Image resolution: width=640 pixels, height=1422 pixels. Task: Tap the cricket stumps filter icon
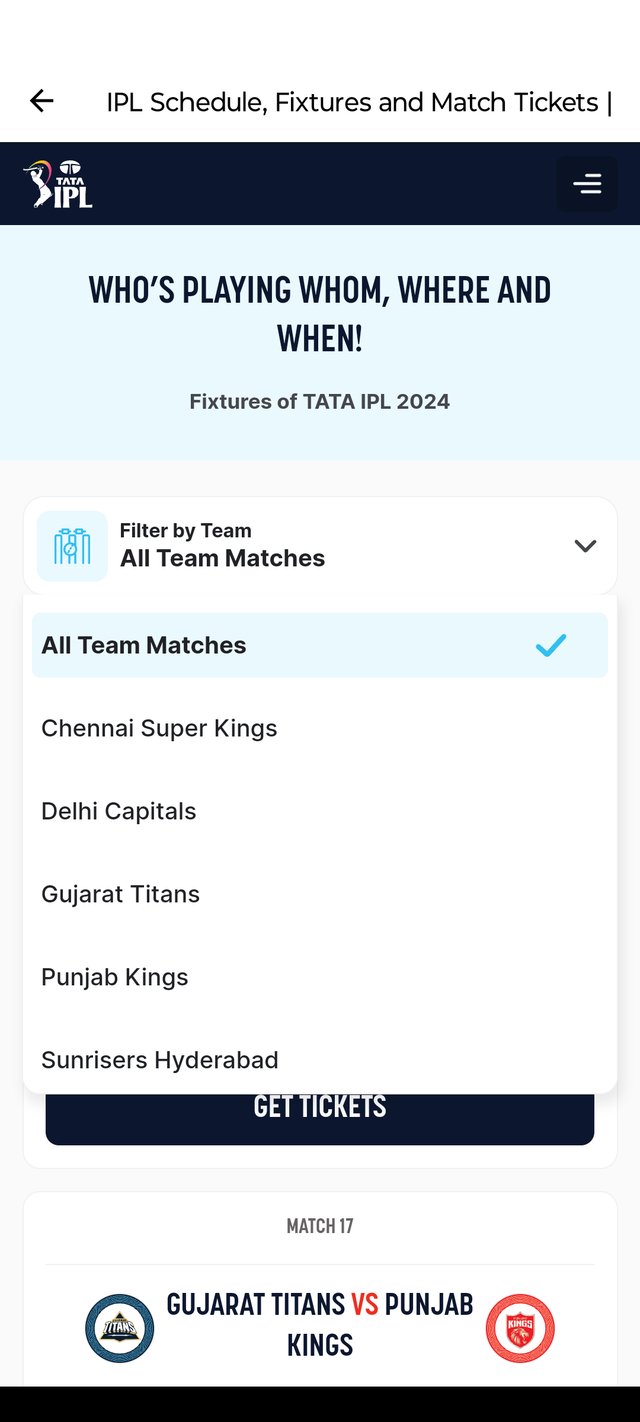(x=72, y=546)
